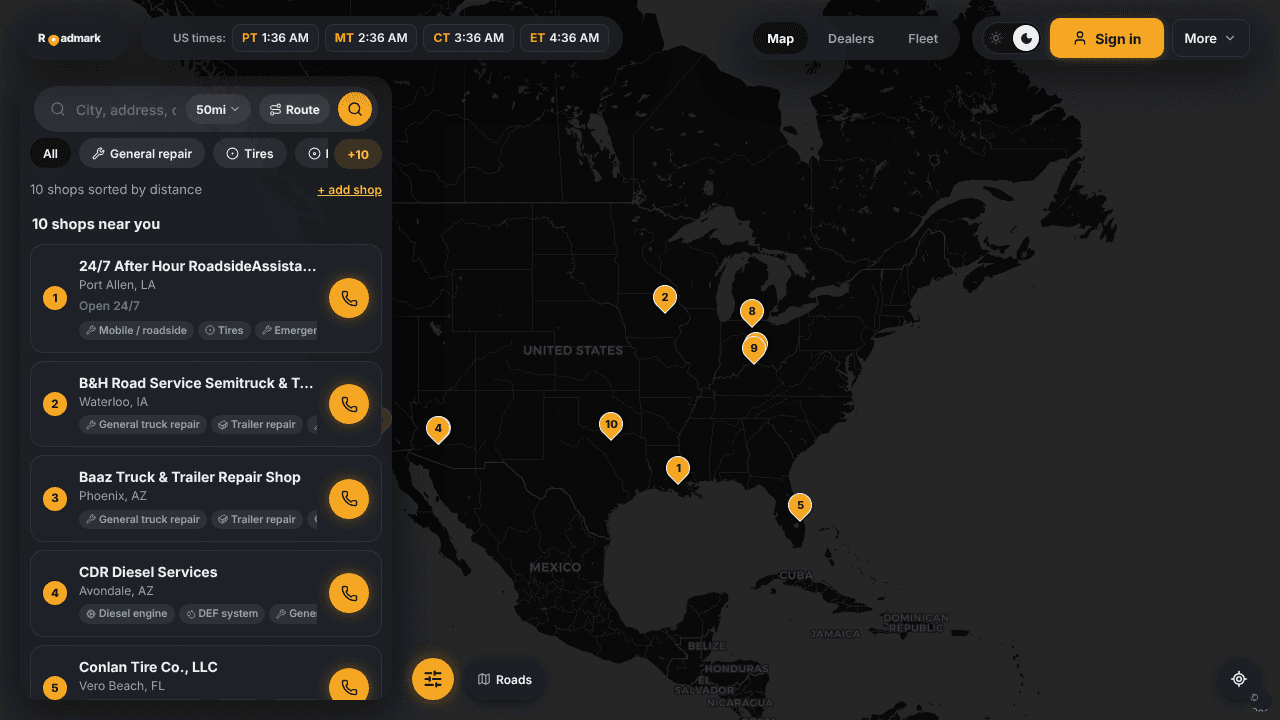The image size is (1280, 720).
Task: Click Trailer repair tag under Phoenix shop
Action: click(257, 519)
